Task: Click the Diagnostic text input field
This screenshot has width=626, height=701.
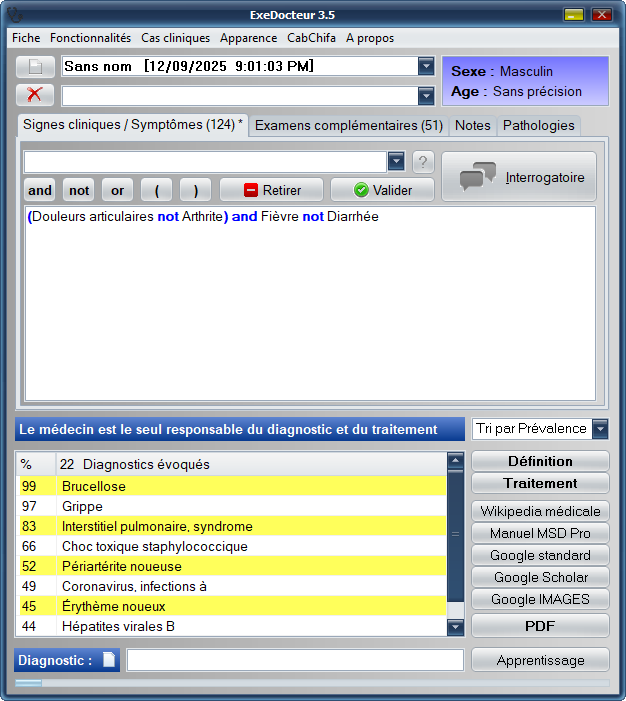Action: (295, 660)
